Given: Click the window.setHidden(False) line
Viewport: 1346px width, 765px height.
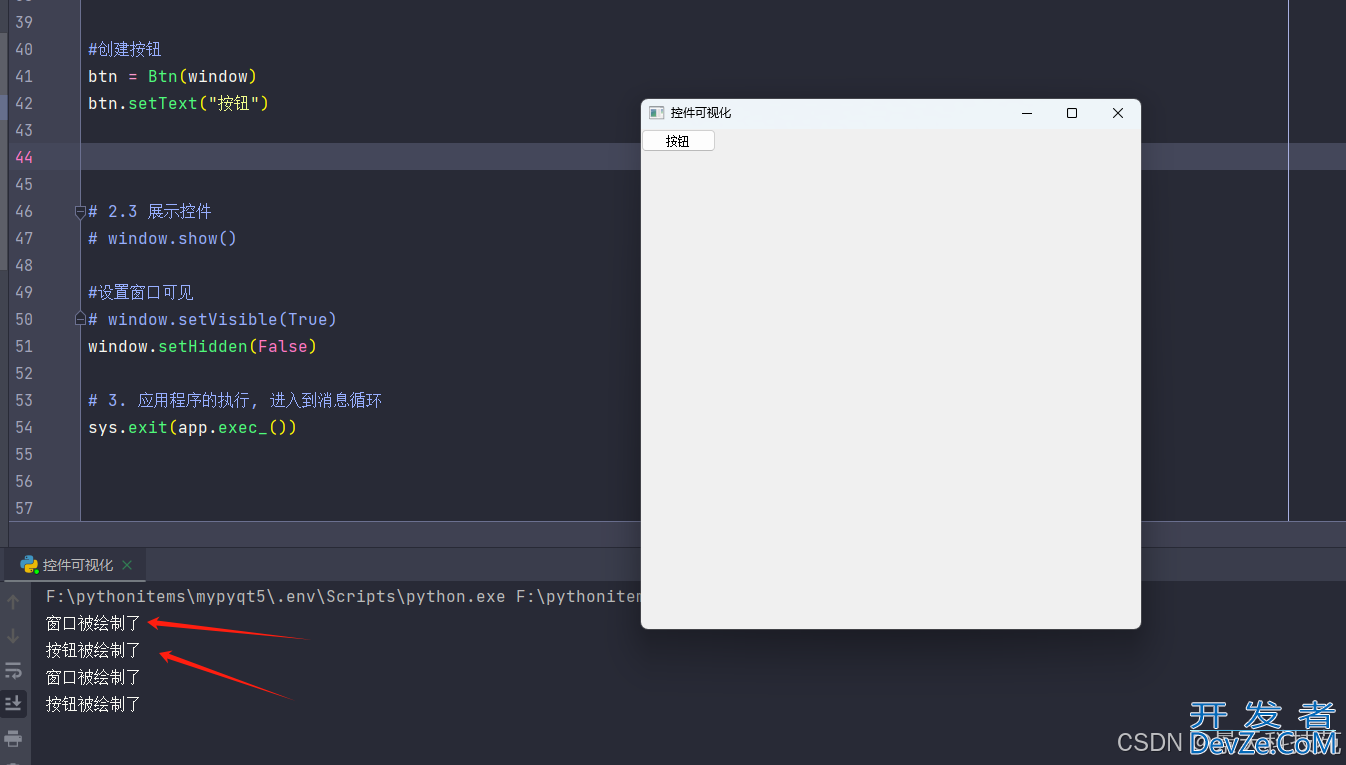Looking at the screenshot, I should pyautogui.click(x=202, y=346).
